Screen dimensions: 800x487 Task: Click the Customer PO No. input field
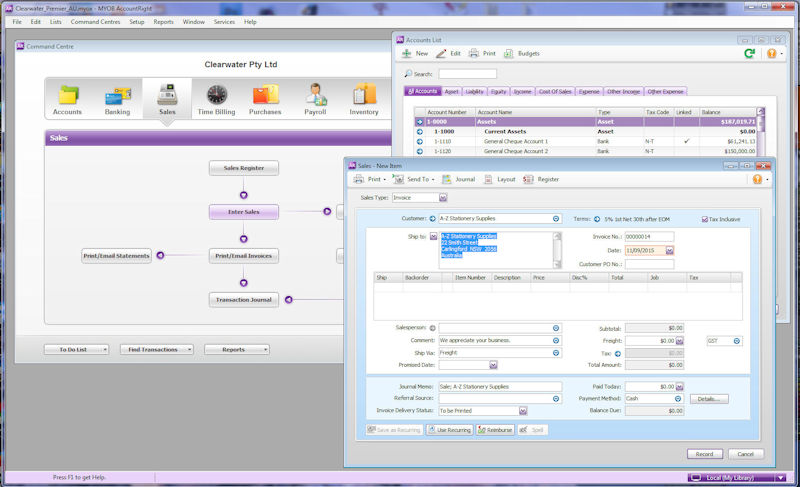(x=649, y=264)
